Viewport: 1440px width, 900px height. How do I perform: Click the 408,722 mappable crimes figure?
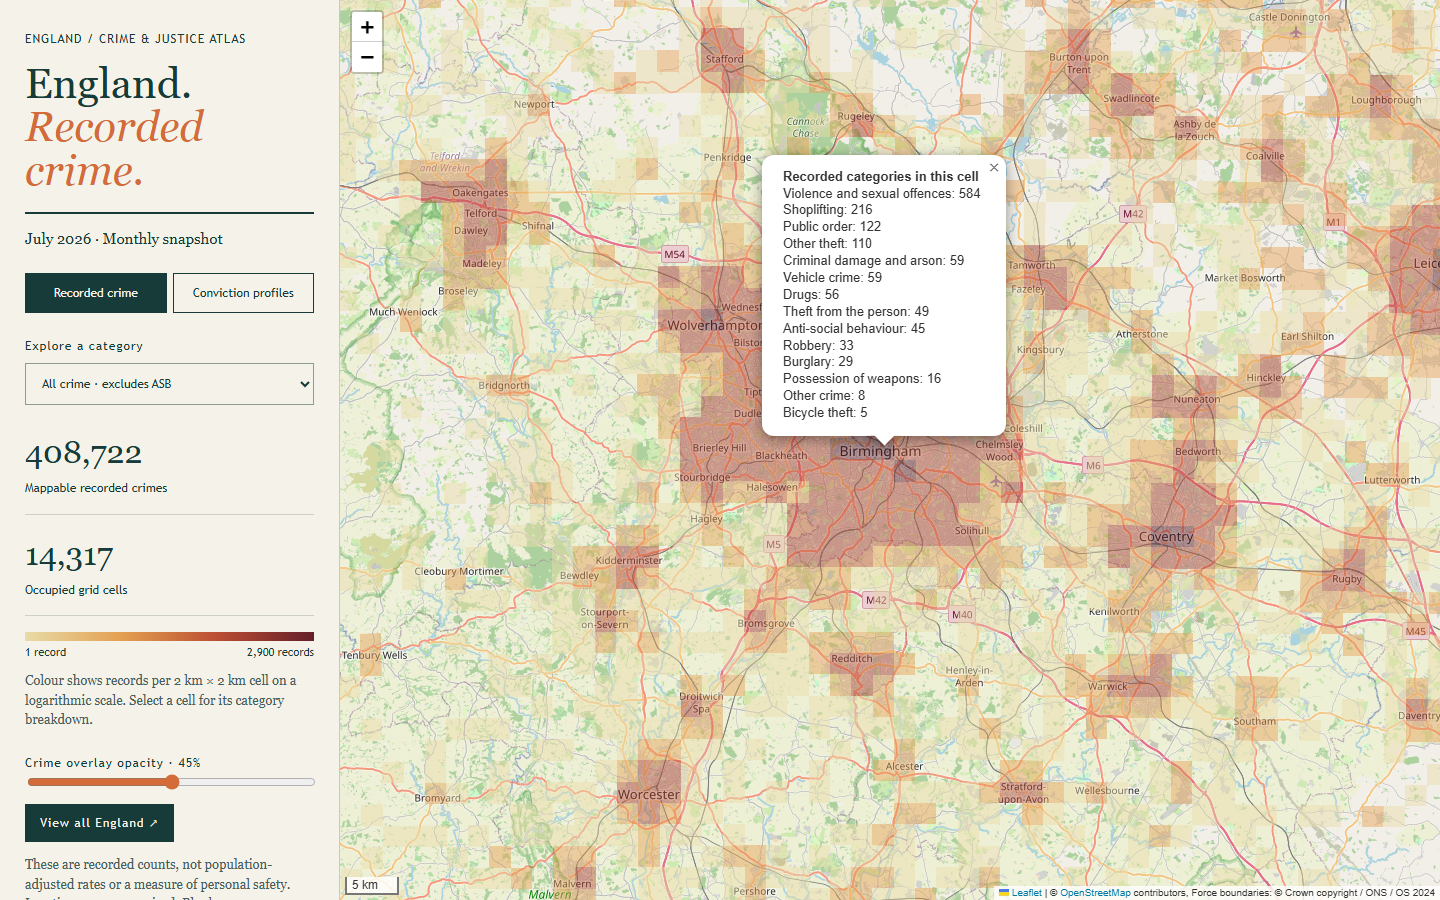click(84, 454)
